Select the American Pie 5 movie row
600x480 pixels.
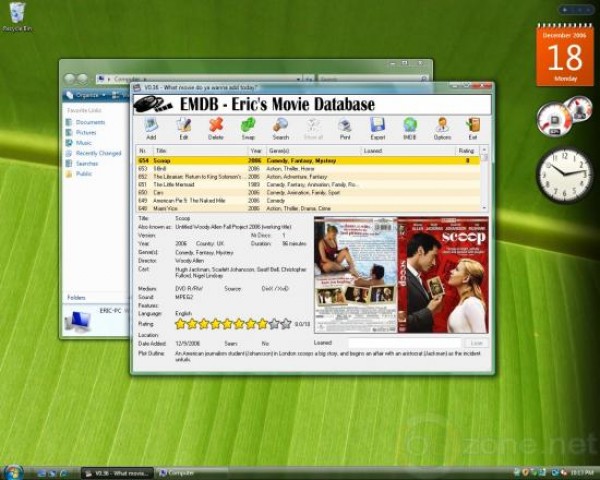(x=308, y=201)
